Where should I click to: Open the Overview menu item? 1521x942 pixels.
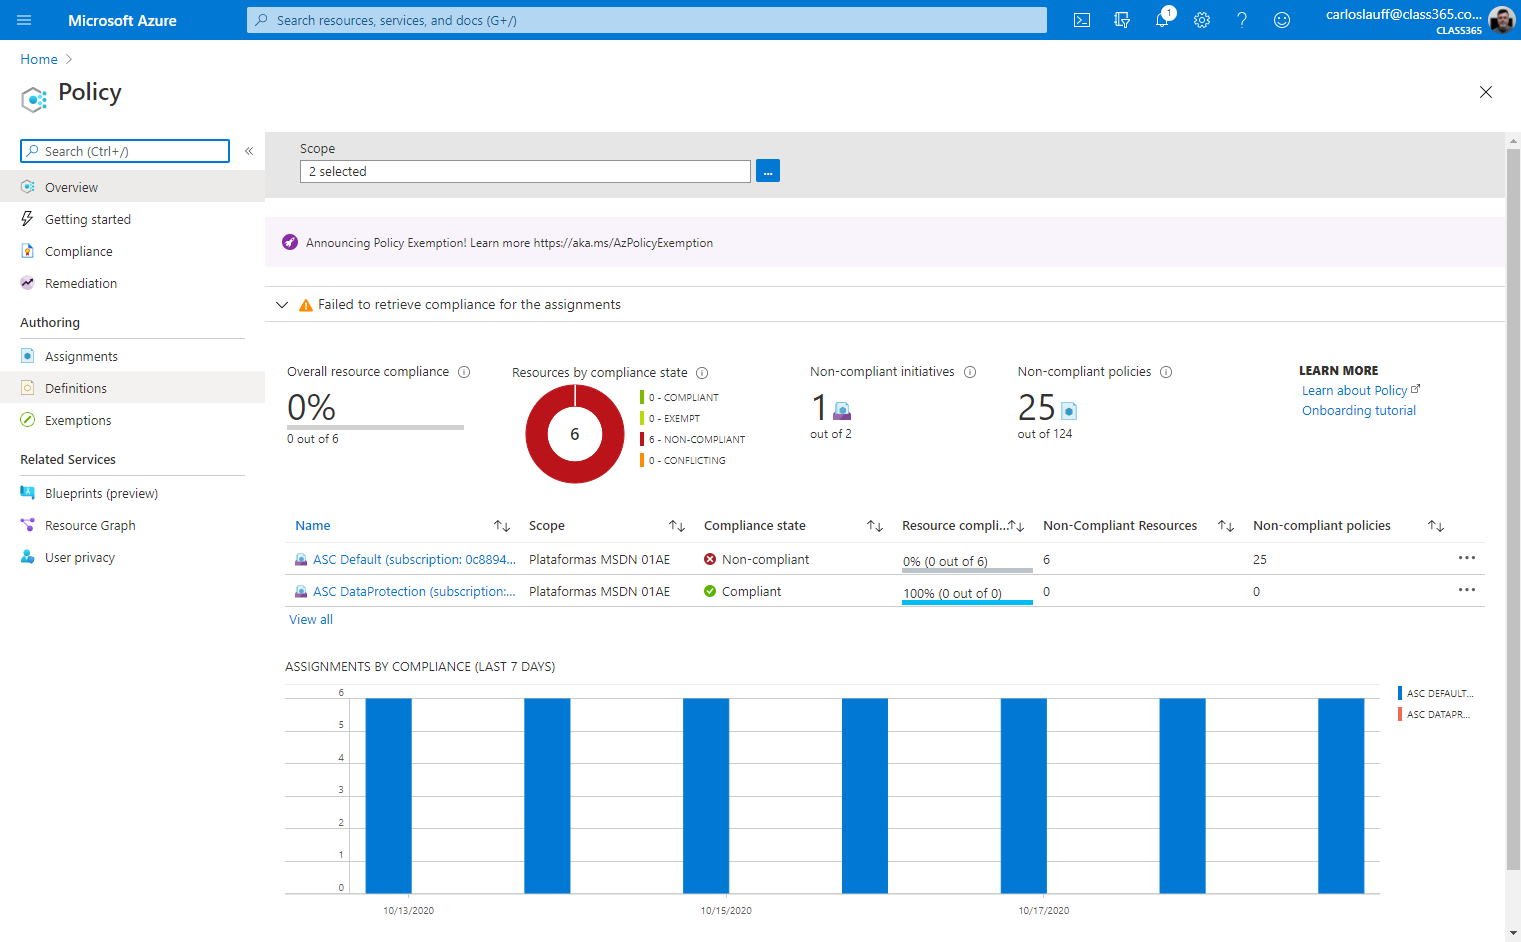click(x=132, y=187)
